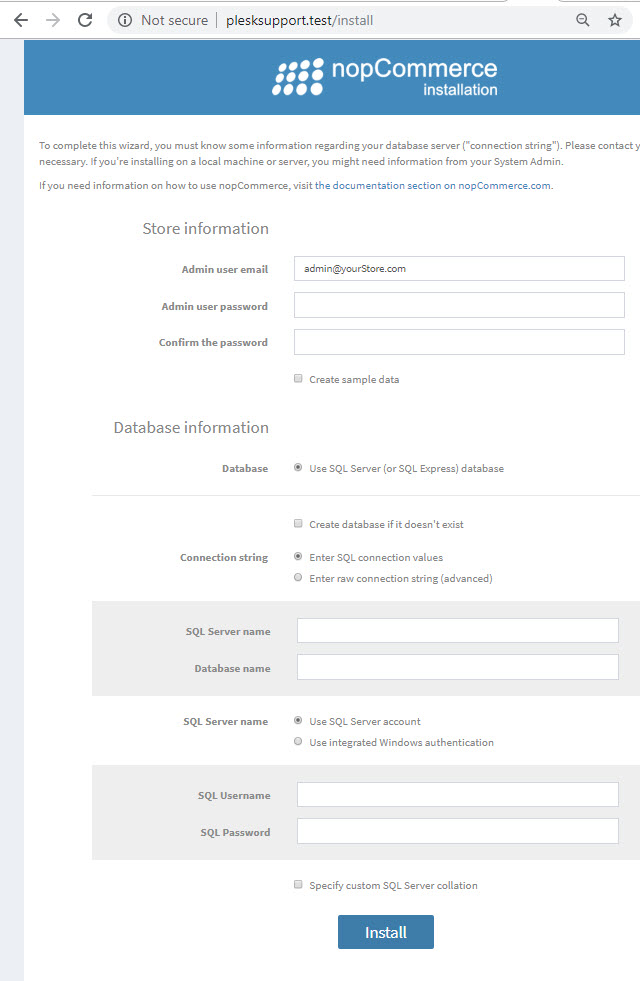
Task: Open the documentation section on nopCommerce.com link
Action: point(433,185)
